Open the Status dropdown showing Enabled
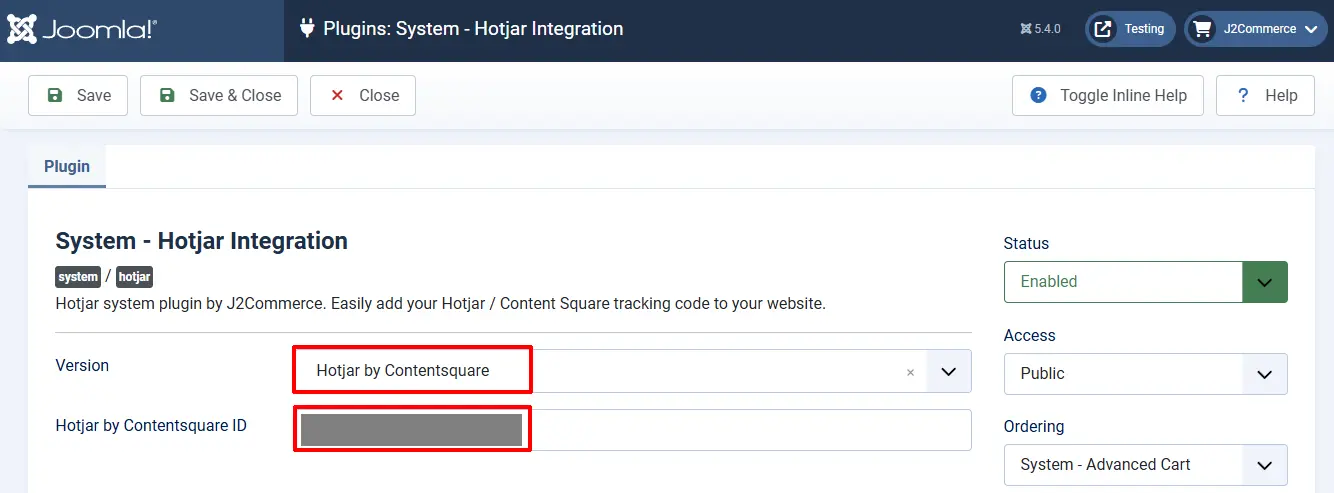Image resolution: width=1334 pixels, height=493 pixels. pyautogui.click(x=1145, y=282)
